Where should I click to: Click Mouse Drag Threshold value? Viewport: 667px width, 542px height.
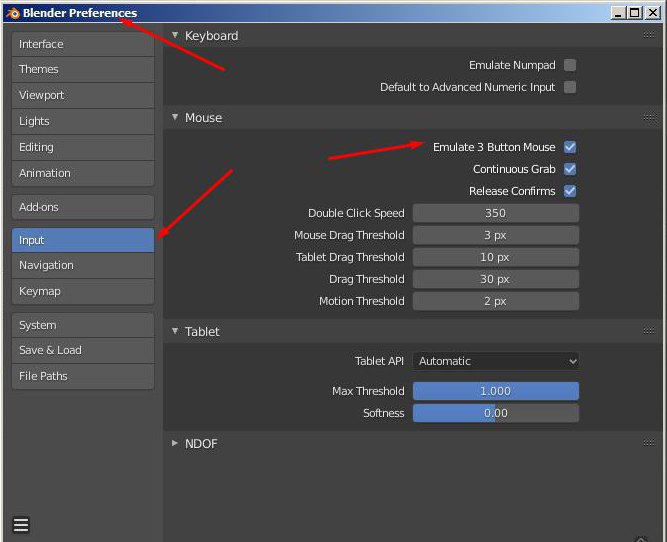pos(496,235)
